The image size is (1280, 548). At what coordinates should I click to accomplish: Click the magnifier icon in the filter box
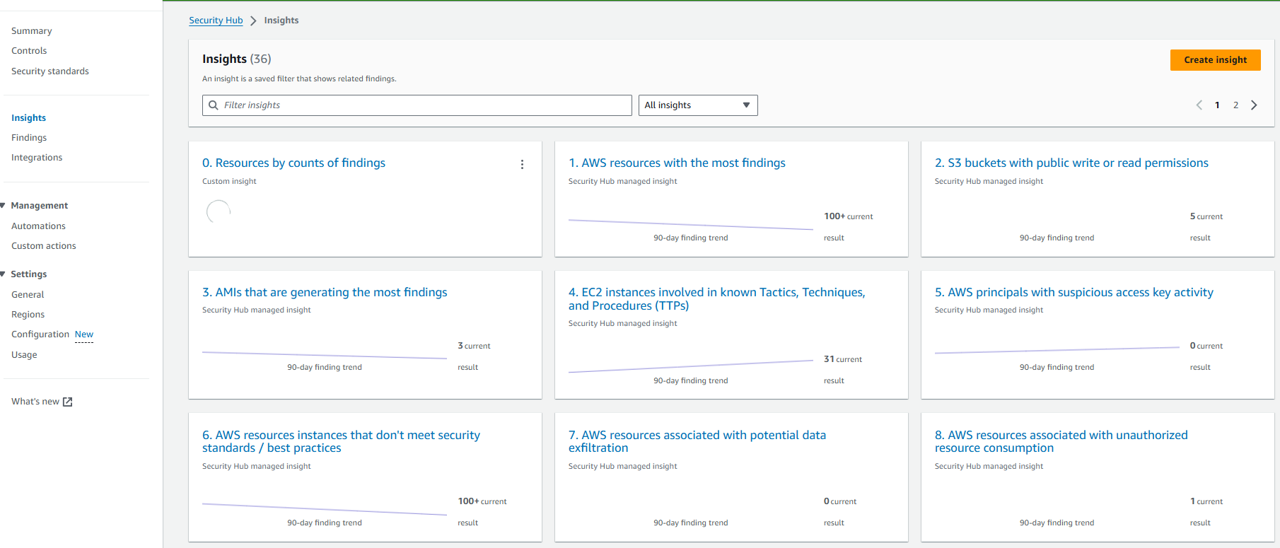tap(213, 105)
